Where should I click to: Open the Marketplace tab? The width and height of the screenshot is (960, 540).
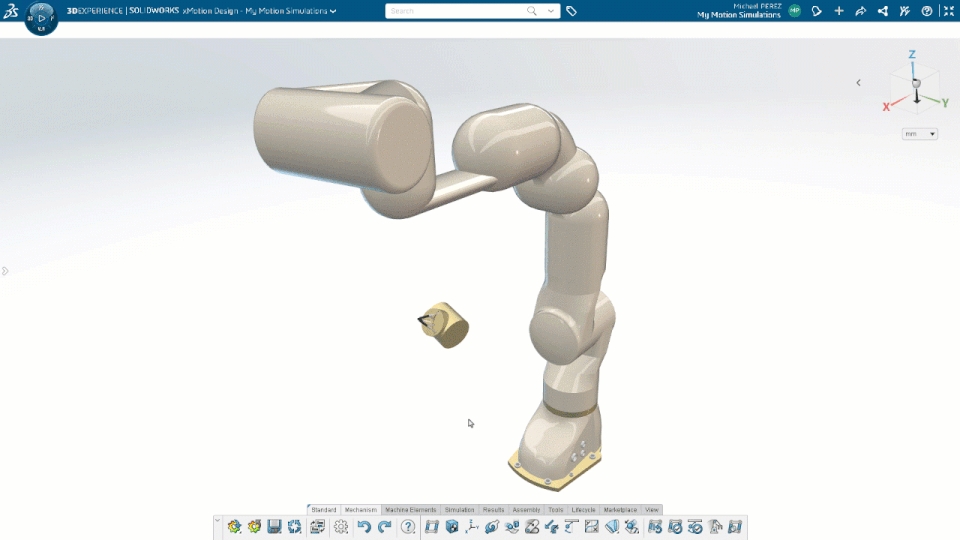click(x=620, y=510)
